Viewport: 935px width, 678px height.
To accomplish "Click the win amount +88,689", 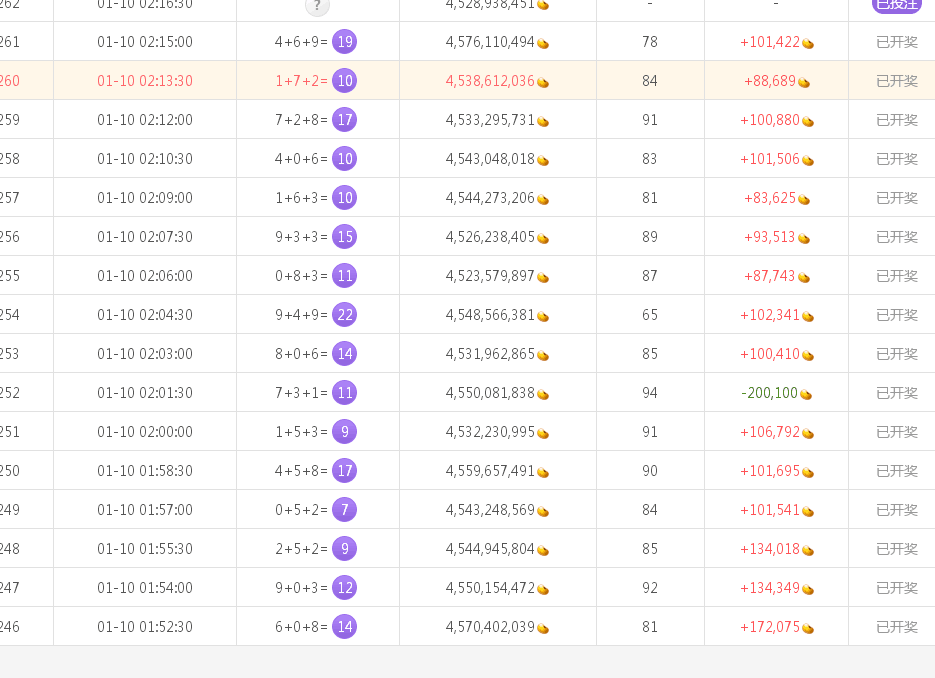I will tap(770, 81).
